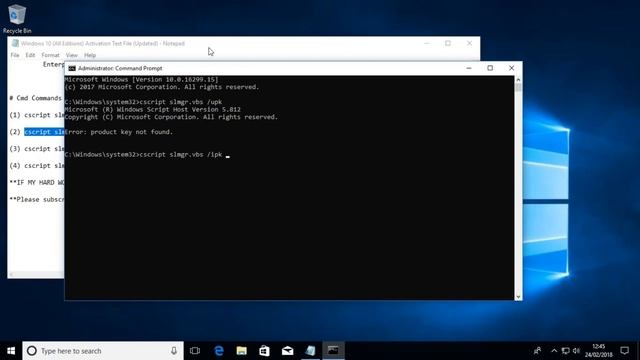Click the Administrator: Command Prompt title text

(x=120, y=68)
